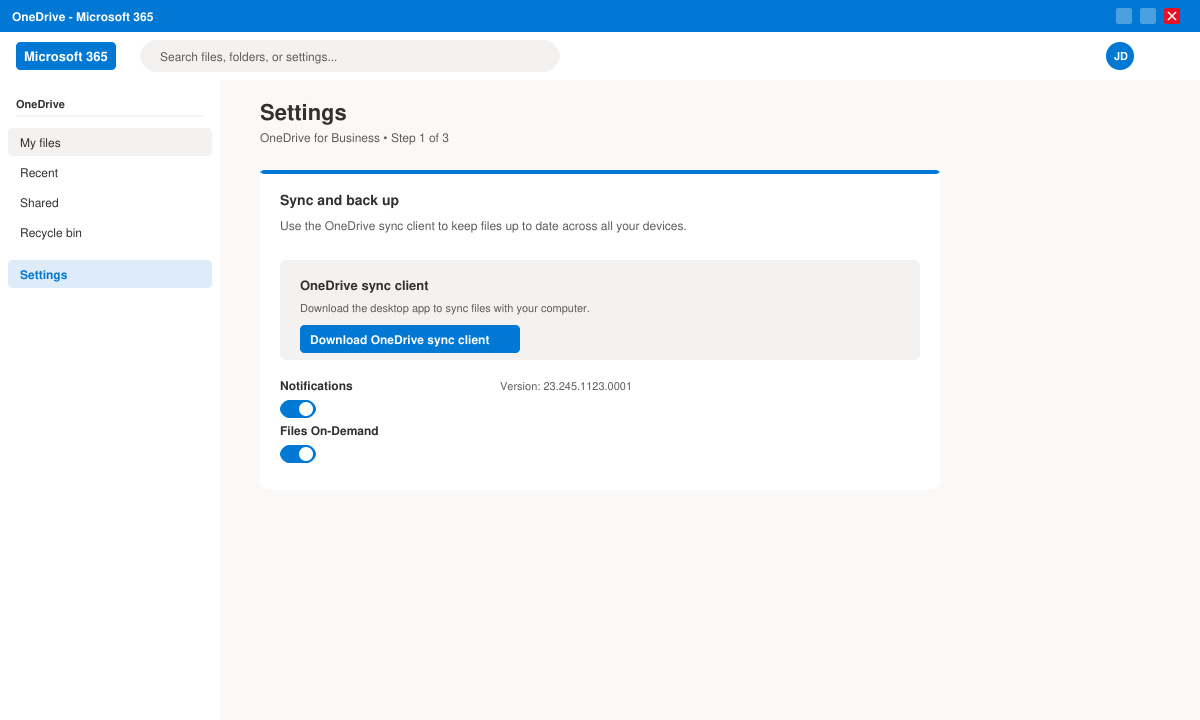Go to Shared files
This screenshot has height=720, width=1200.
pos(110,202)
